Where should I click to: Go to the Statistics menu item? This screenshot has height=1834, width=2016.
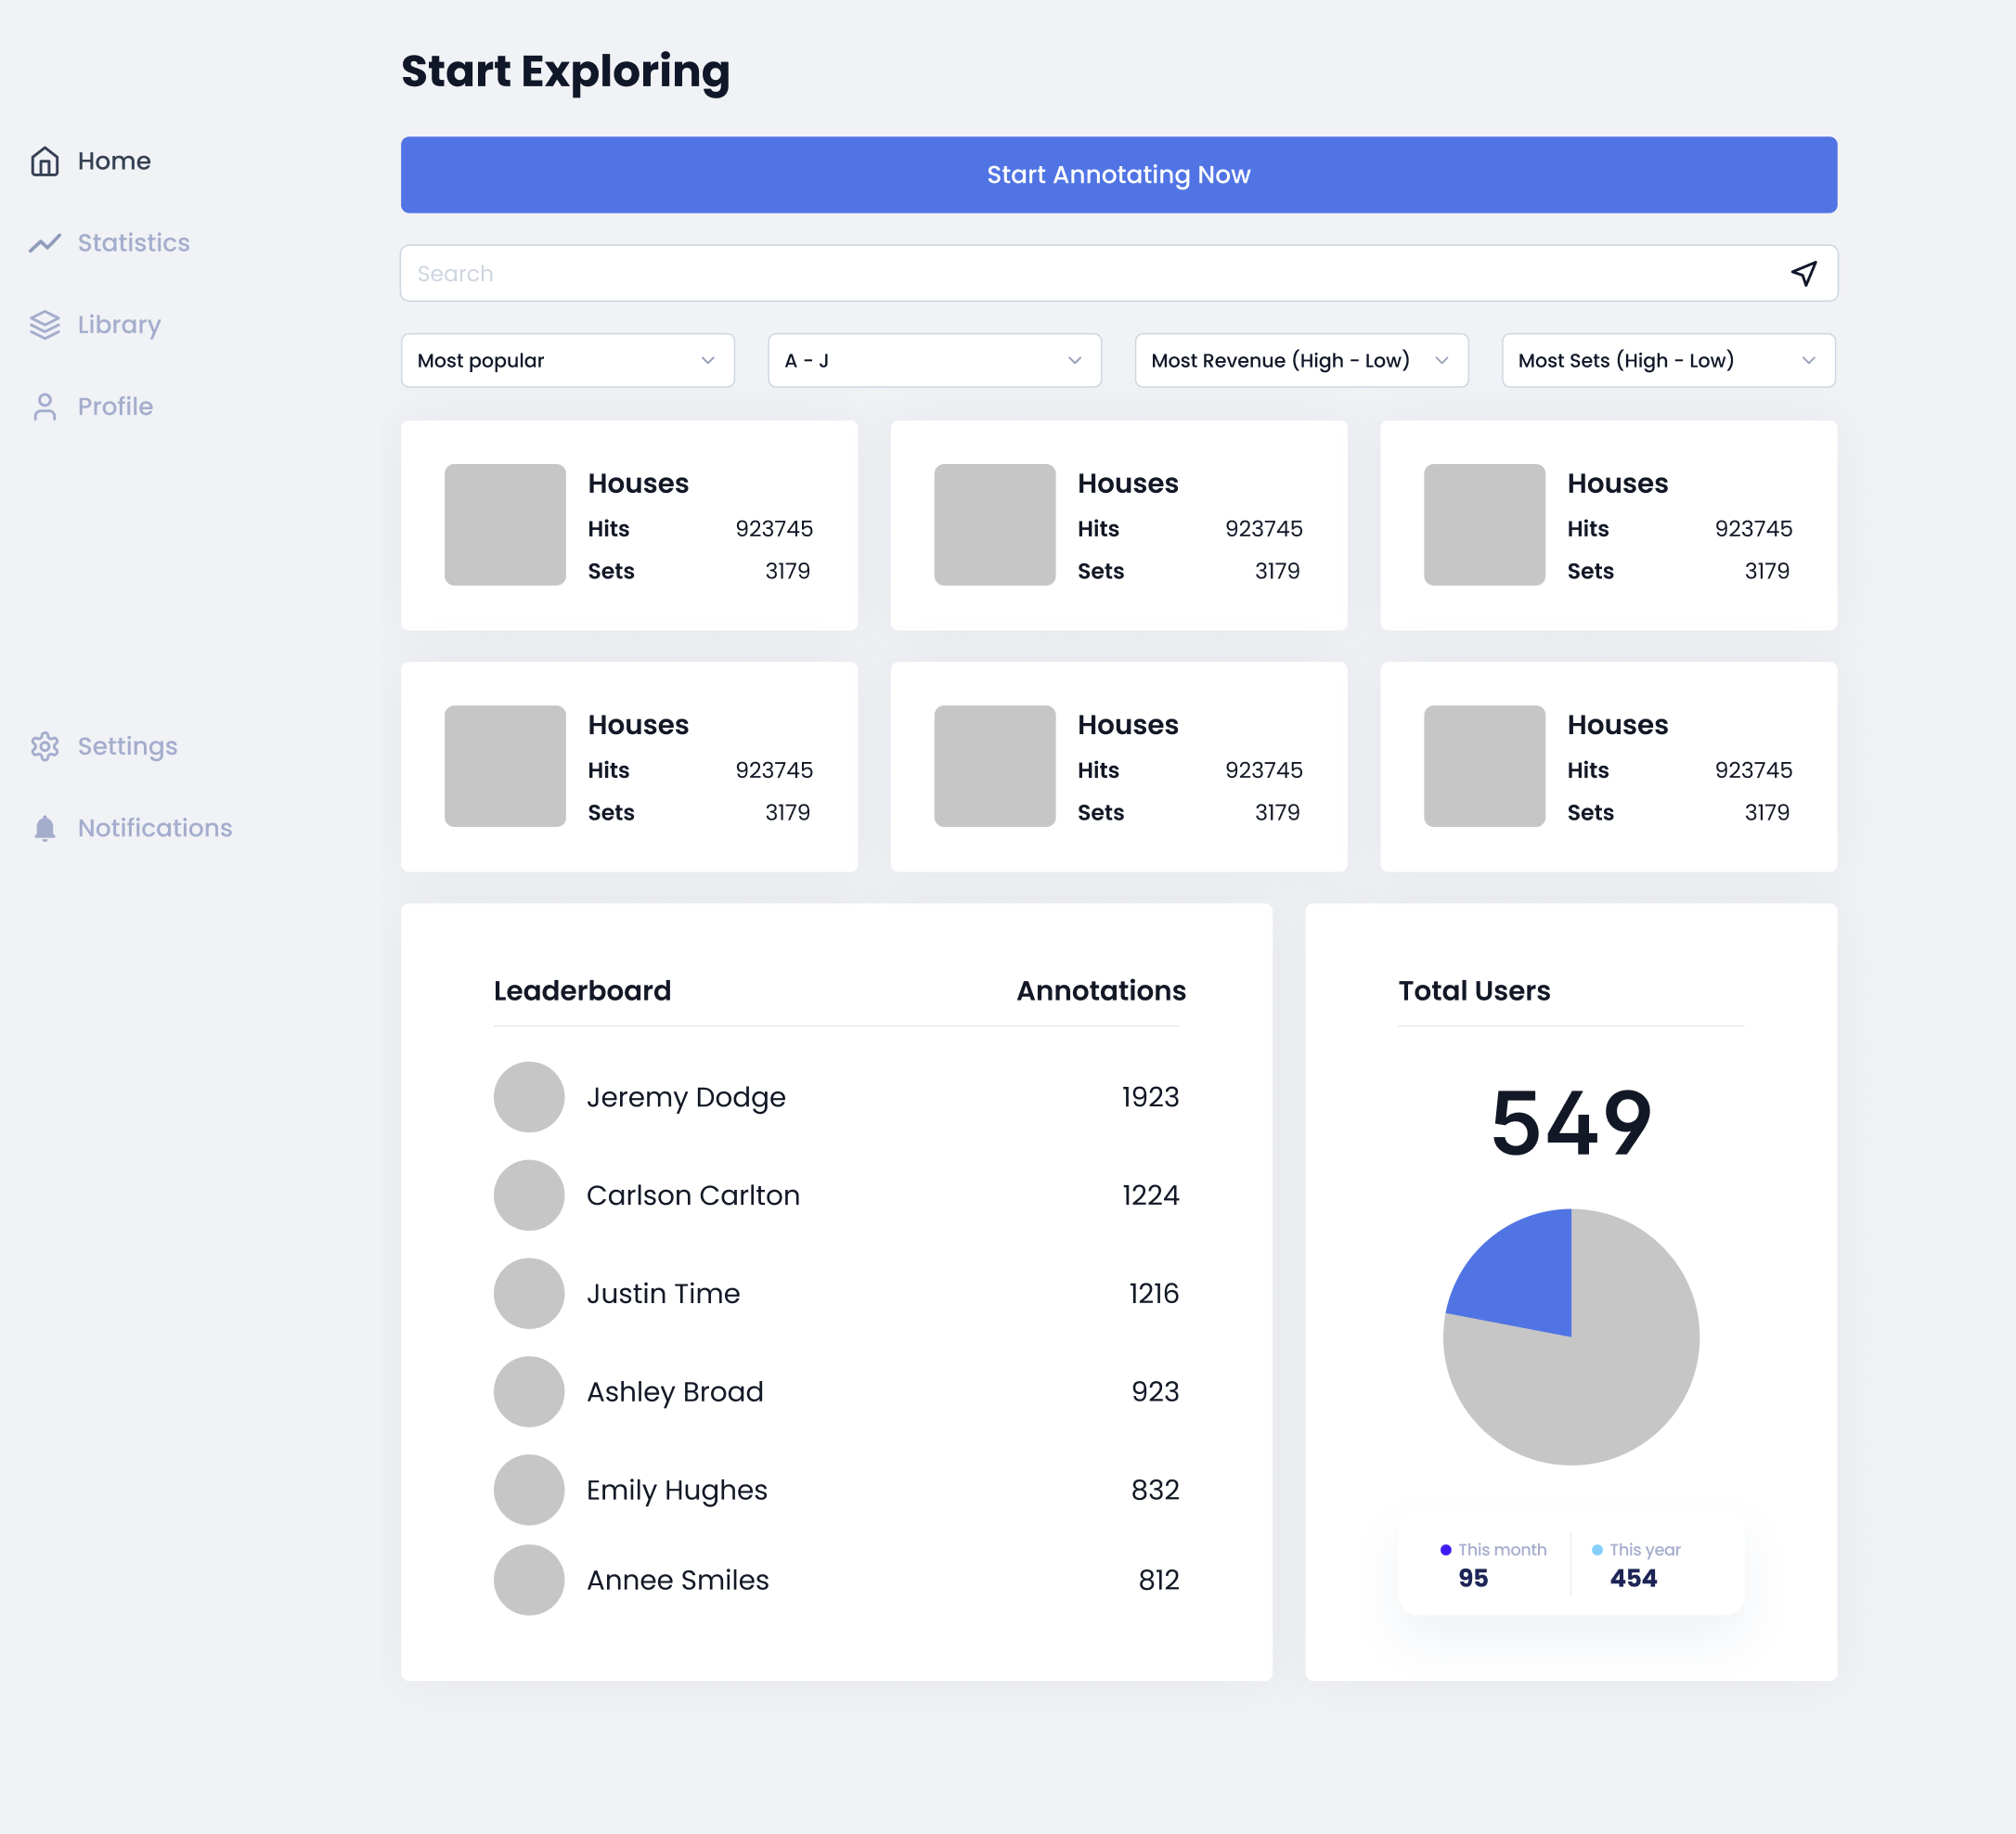click(133, 243)
